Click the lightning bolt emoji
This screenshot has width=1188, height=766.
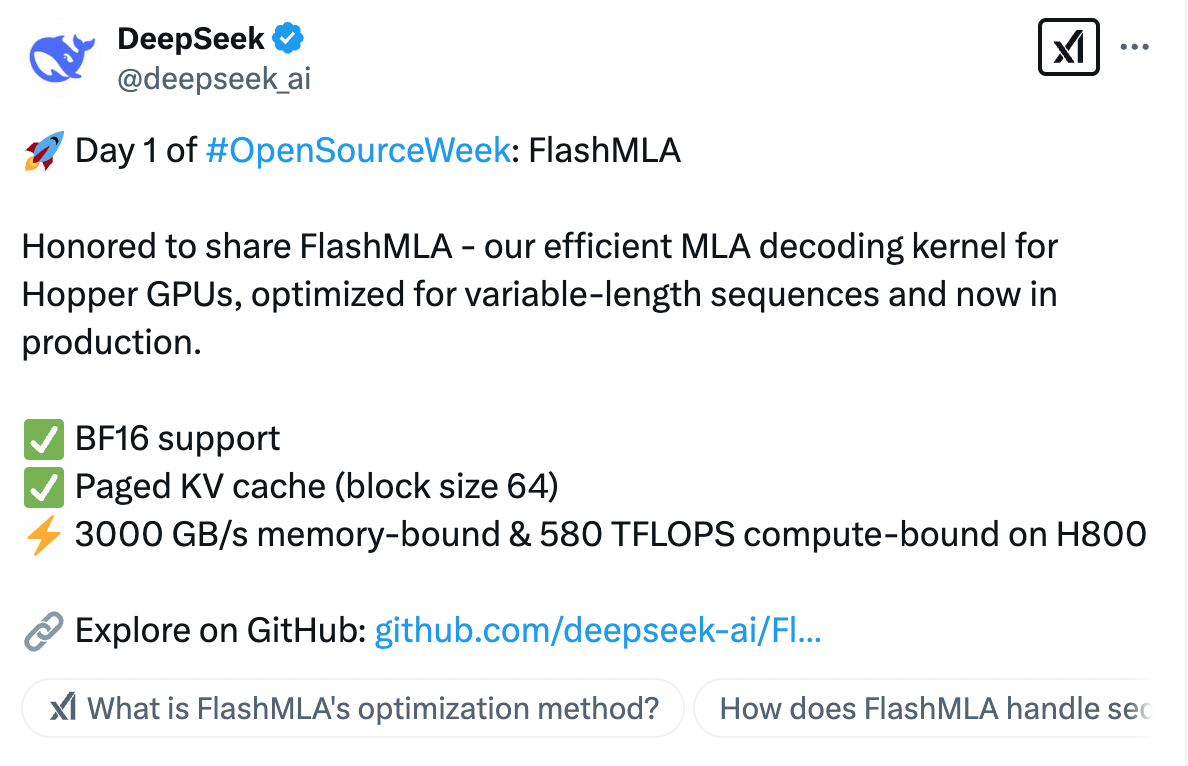(43, 535)
